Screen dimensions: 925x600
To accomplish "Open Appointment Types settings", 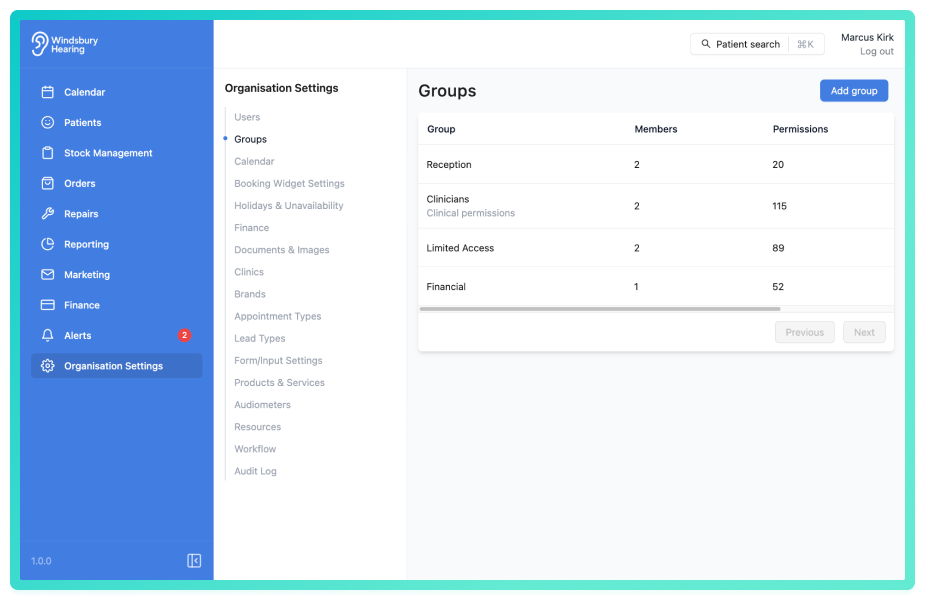I will coord(277,316).
